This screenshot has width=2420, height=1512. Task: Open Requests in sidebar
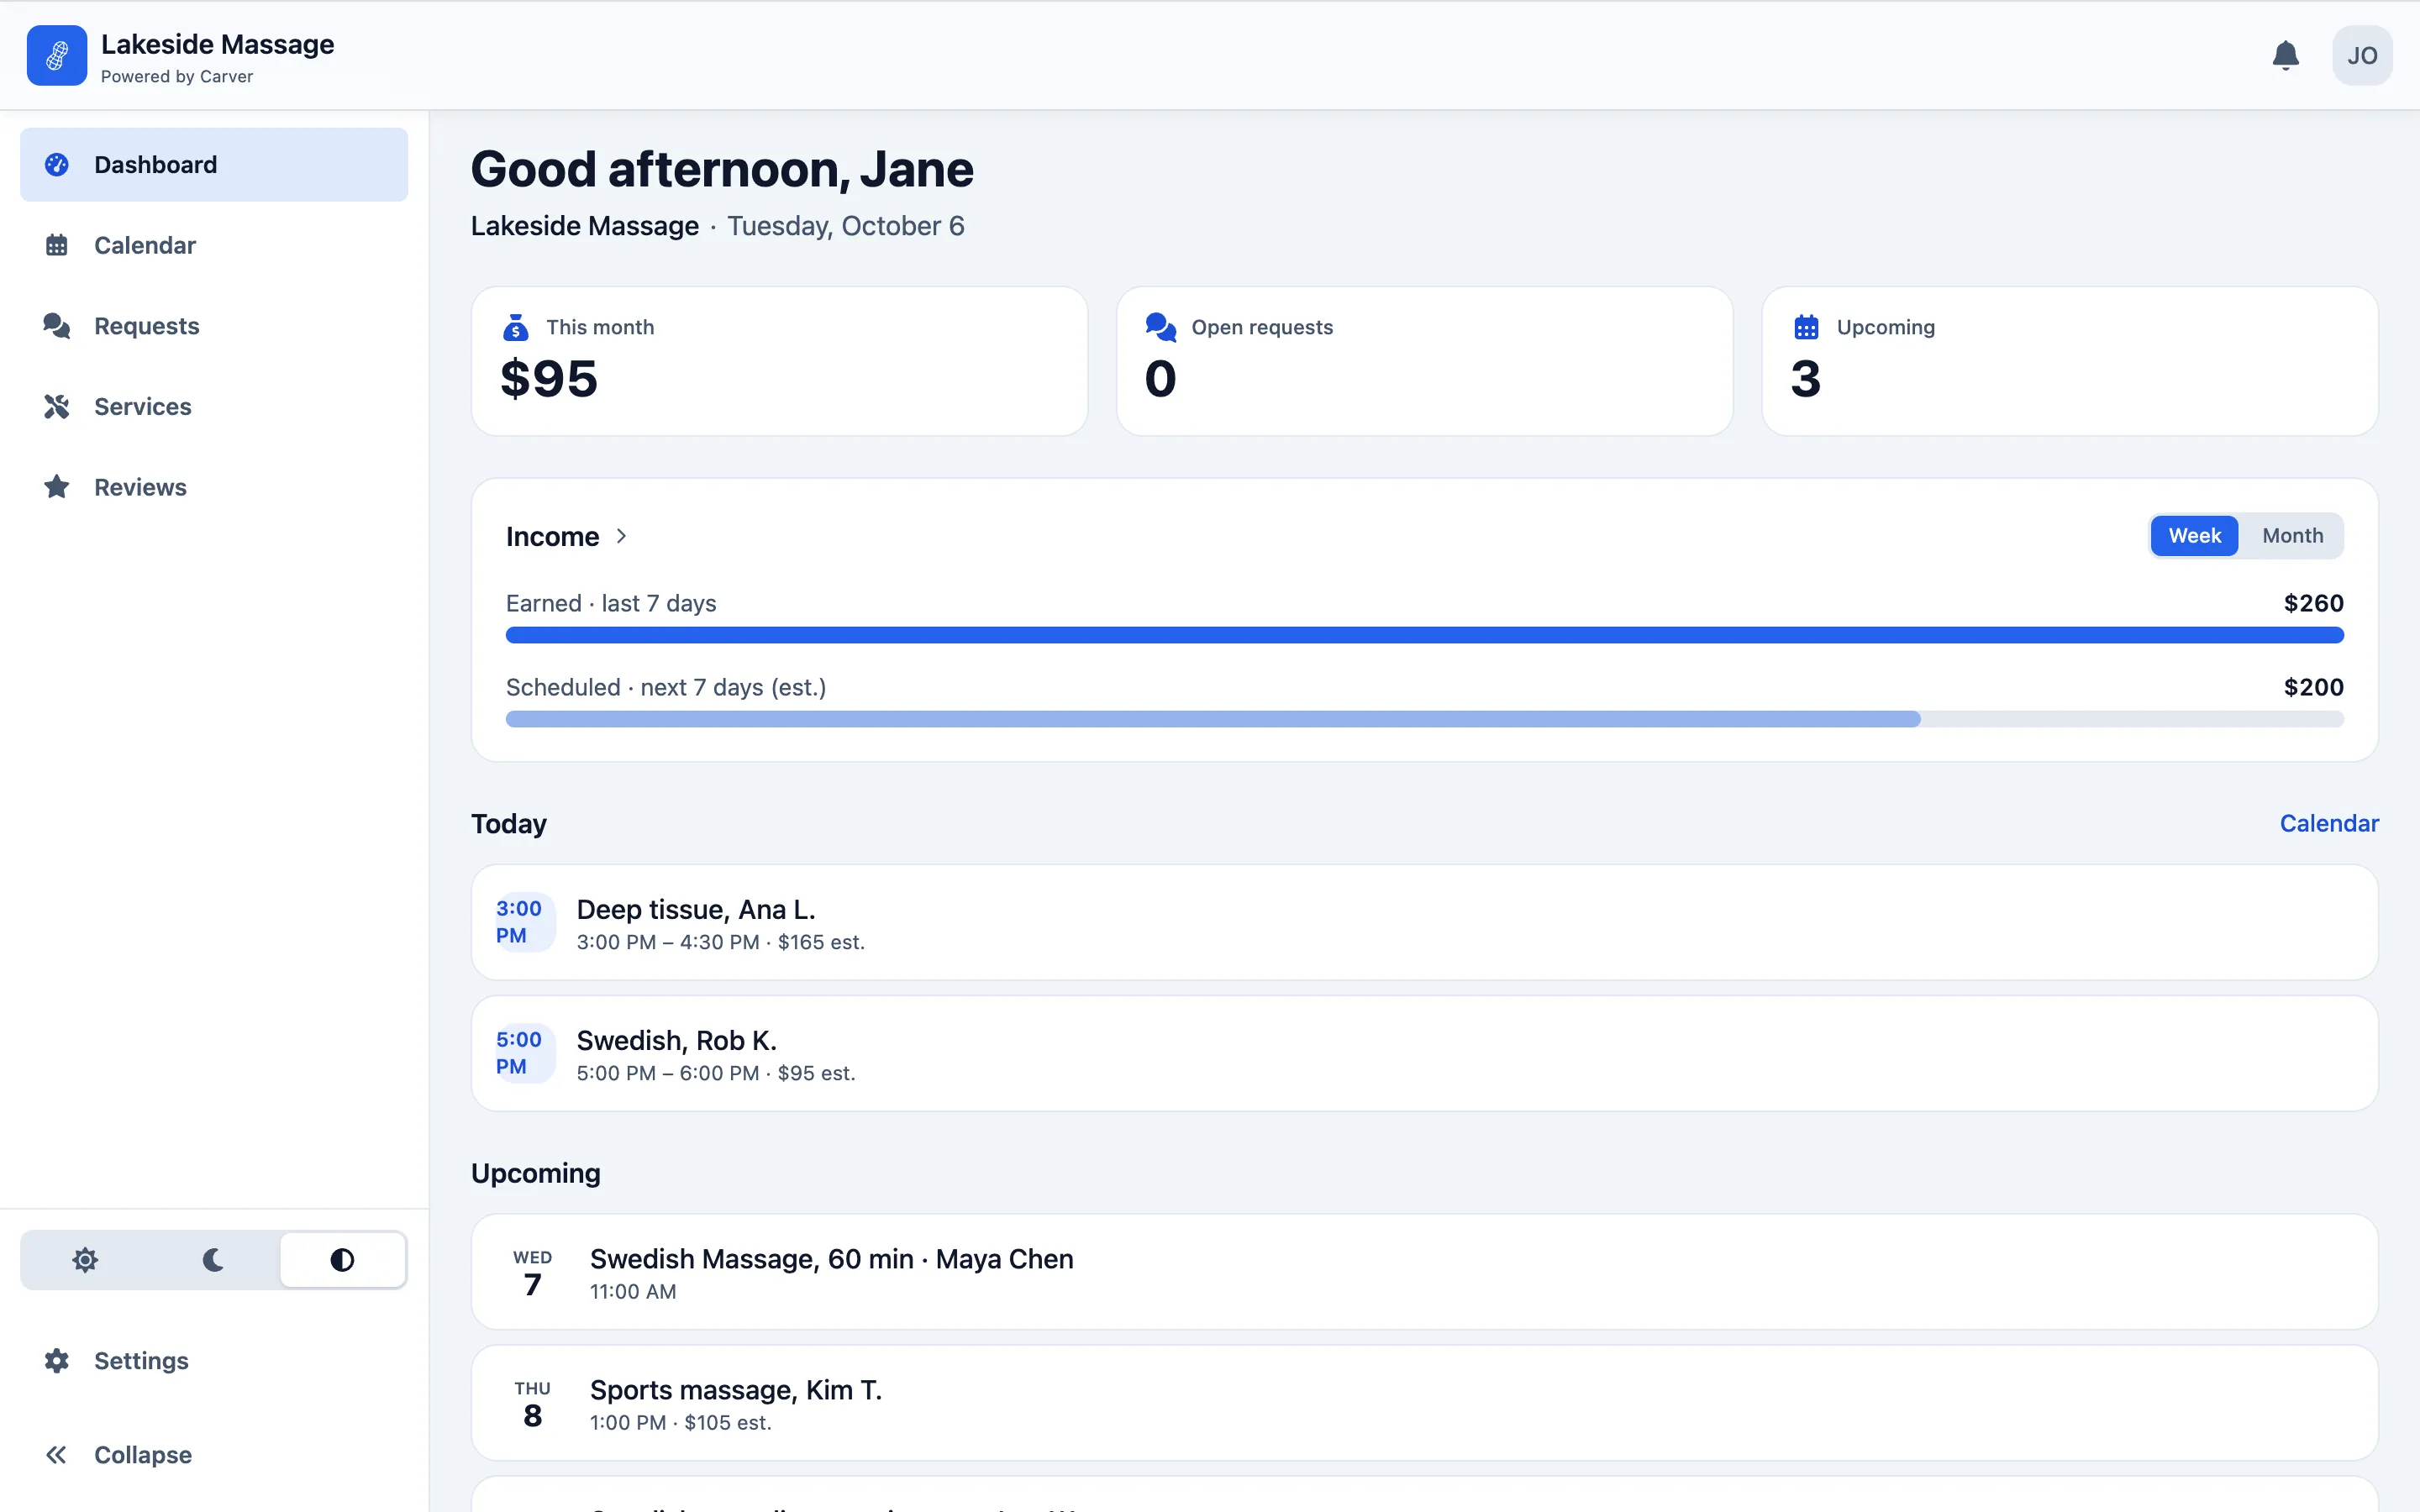214,326
